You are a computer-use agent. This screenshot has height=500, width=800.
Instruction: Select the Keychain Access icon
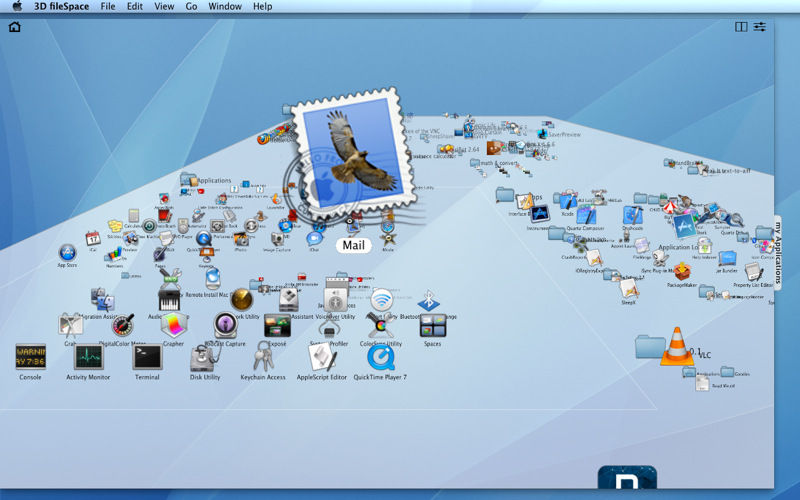tap(263, 356)
